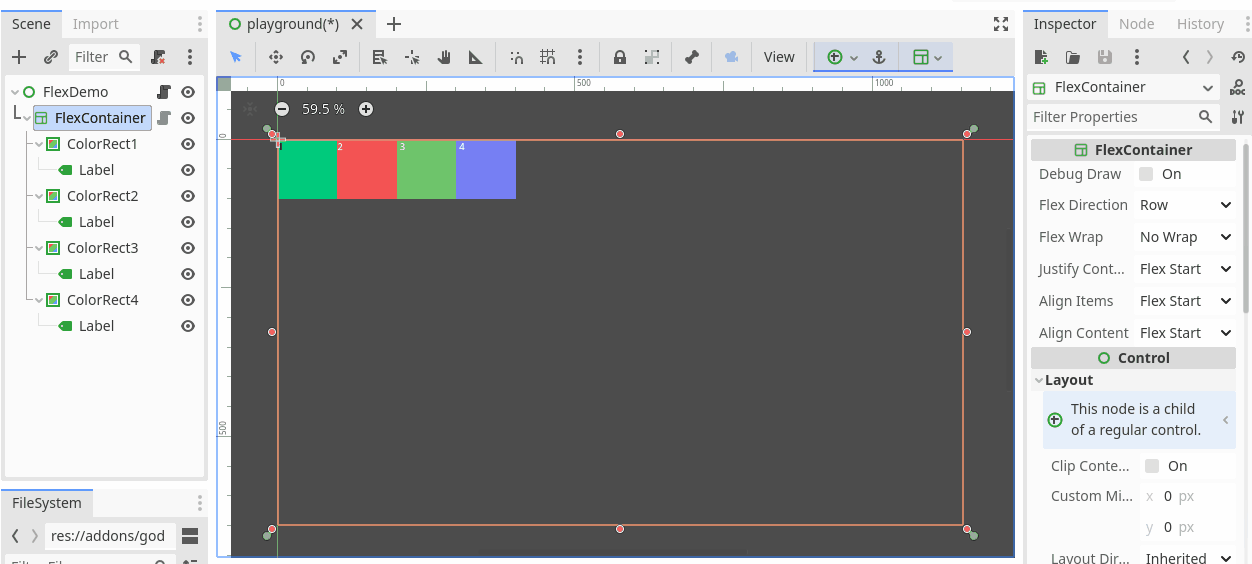Choose the pivot point tool
Viewport: 1252px width, 564px height.
[412, 57]
